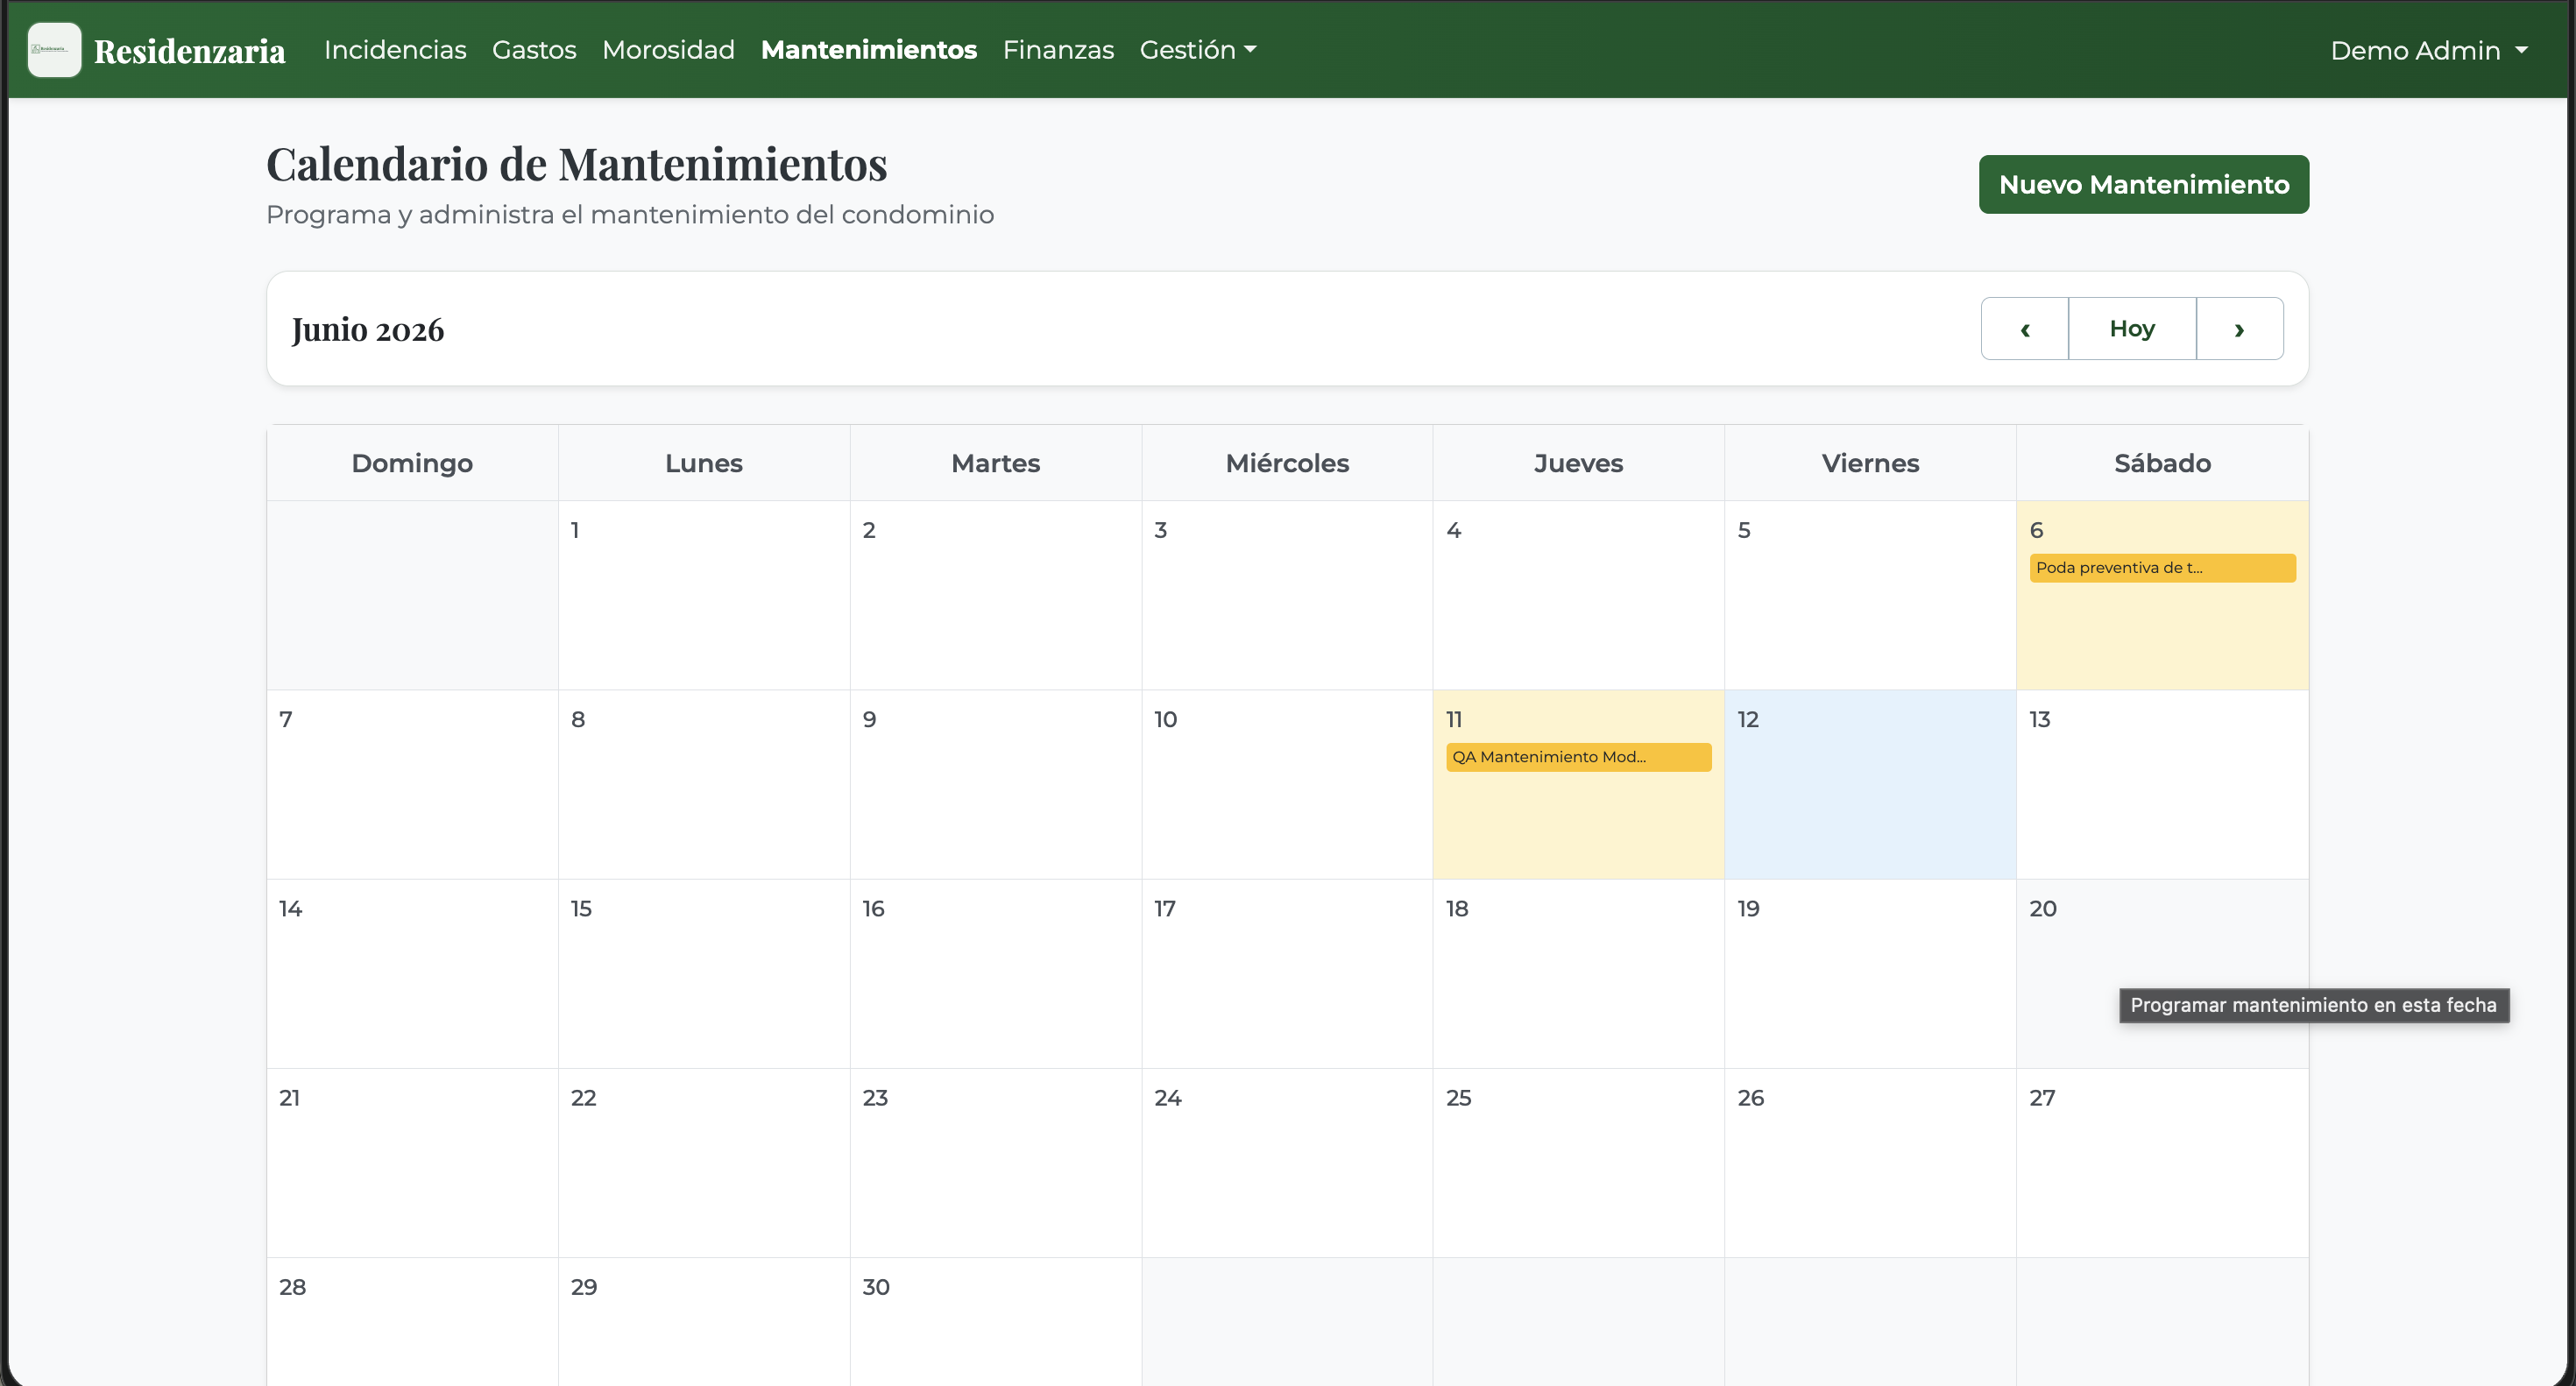
Task: Open the Morosidad page
Action: [x=668, y=50]
